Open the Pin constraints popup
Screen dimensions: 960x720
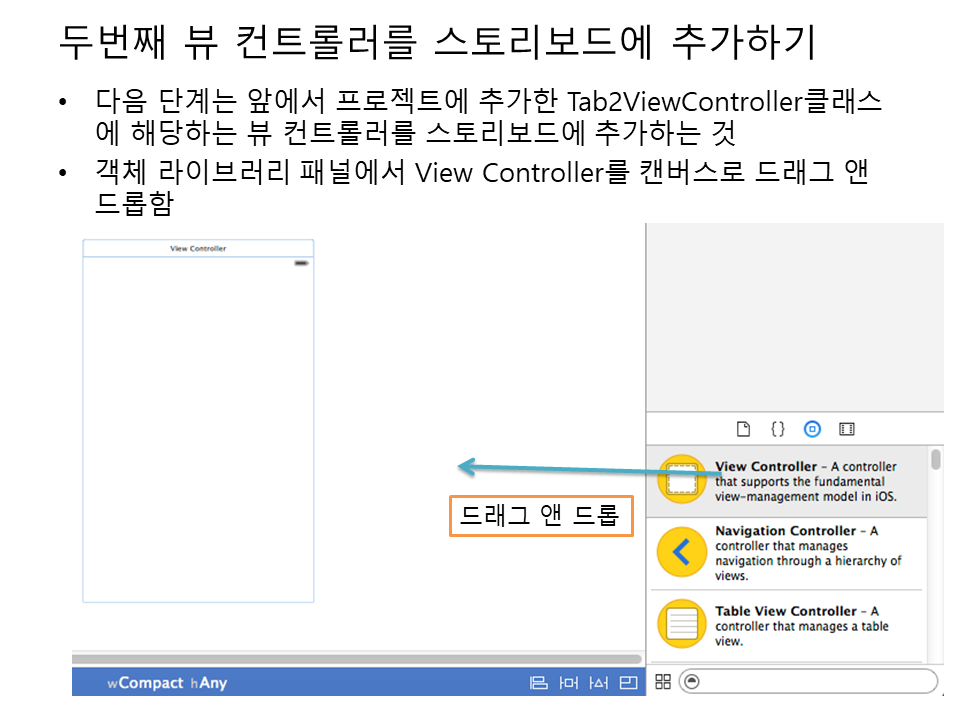coord(569,683)
